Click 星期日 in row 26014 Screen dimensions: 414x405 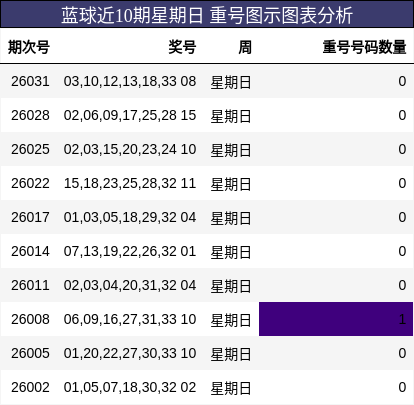click(x=231, y=252)
